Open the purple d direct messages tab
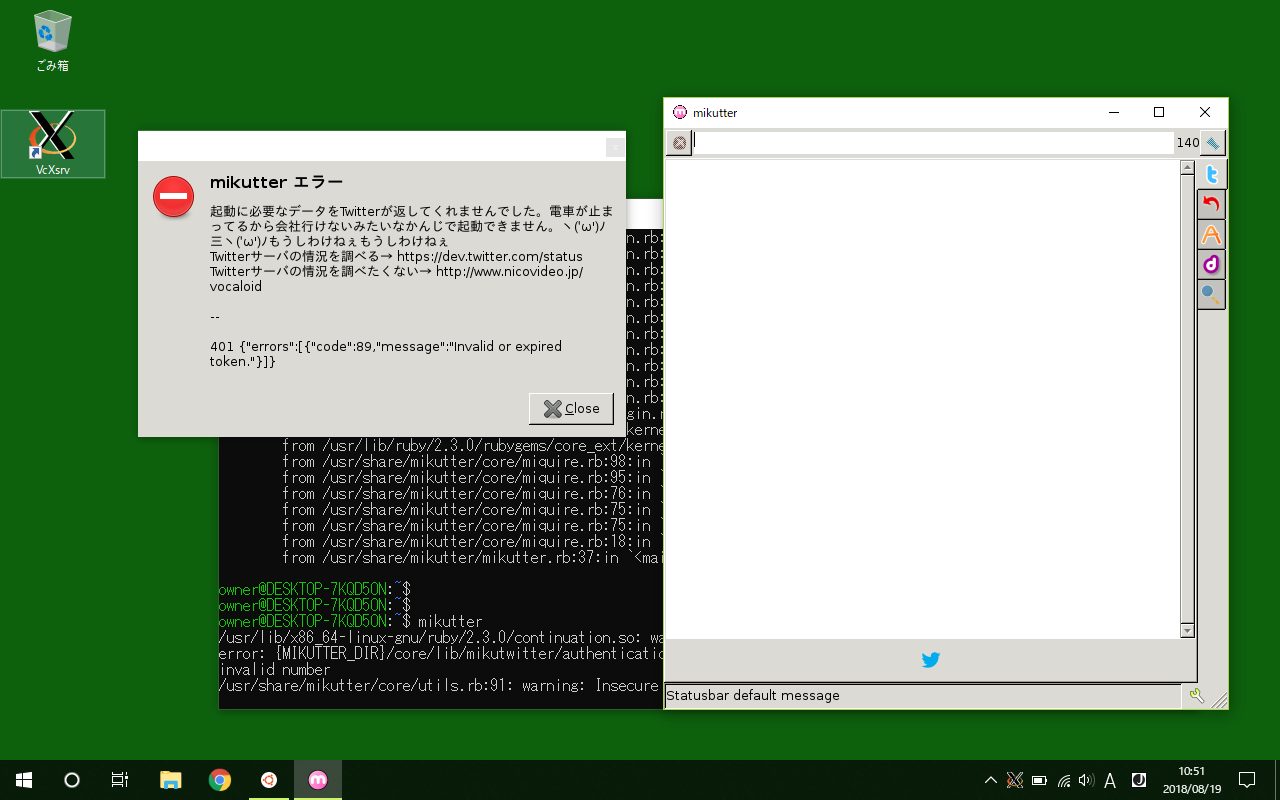This screenshot has height=800, width=1280. (x=1211, y=264)
